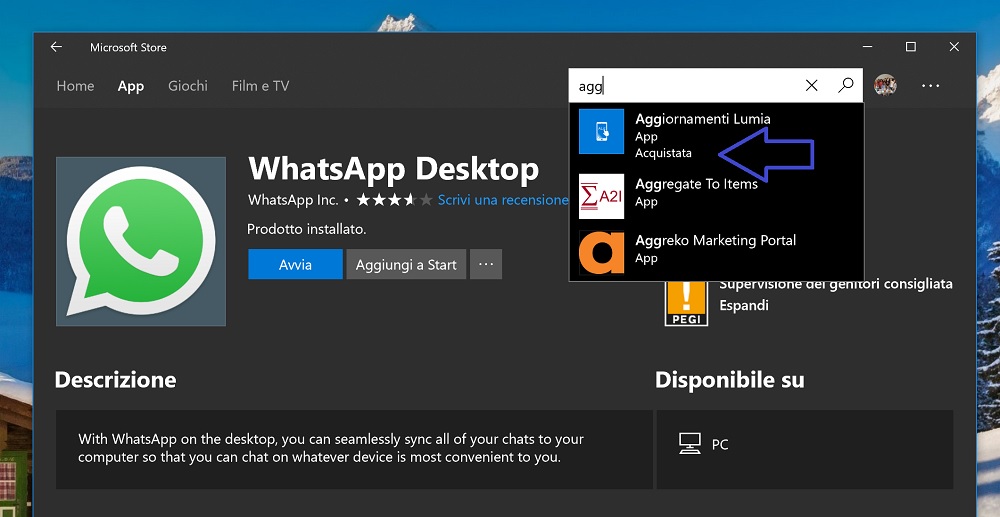
Task: Click the large WhatsApp logo image
Action: click(141, 242)
